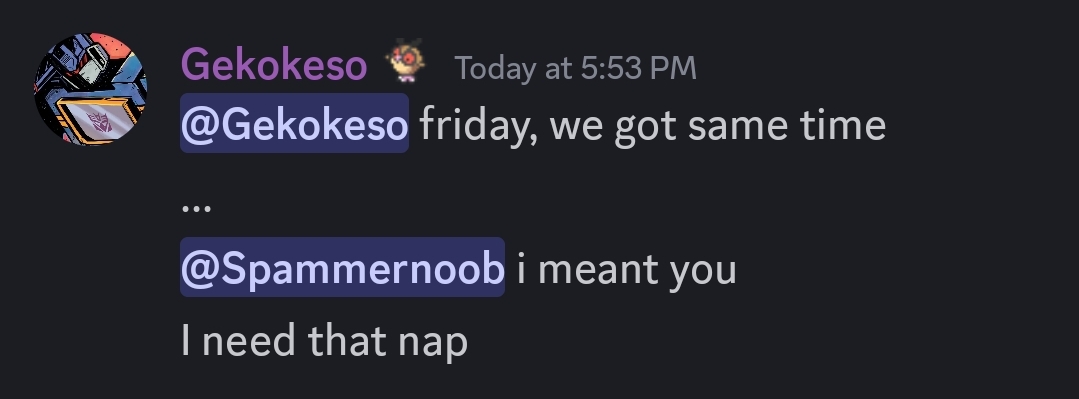Click the purple Gekokeso username
The width and height of the screenshot is (1079, 399).
(274, 67)
